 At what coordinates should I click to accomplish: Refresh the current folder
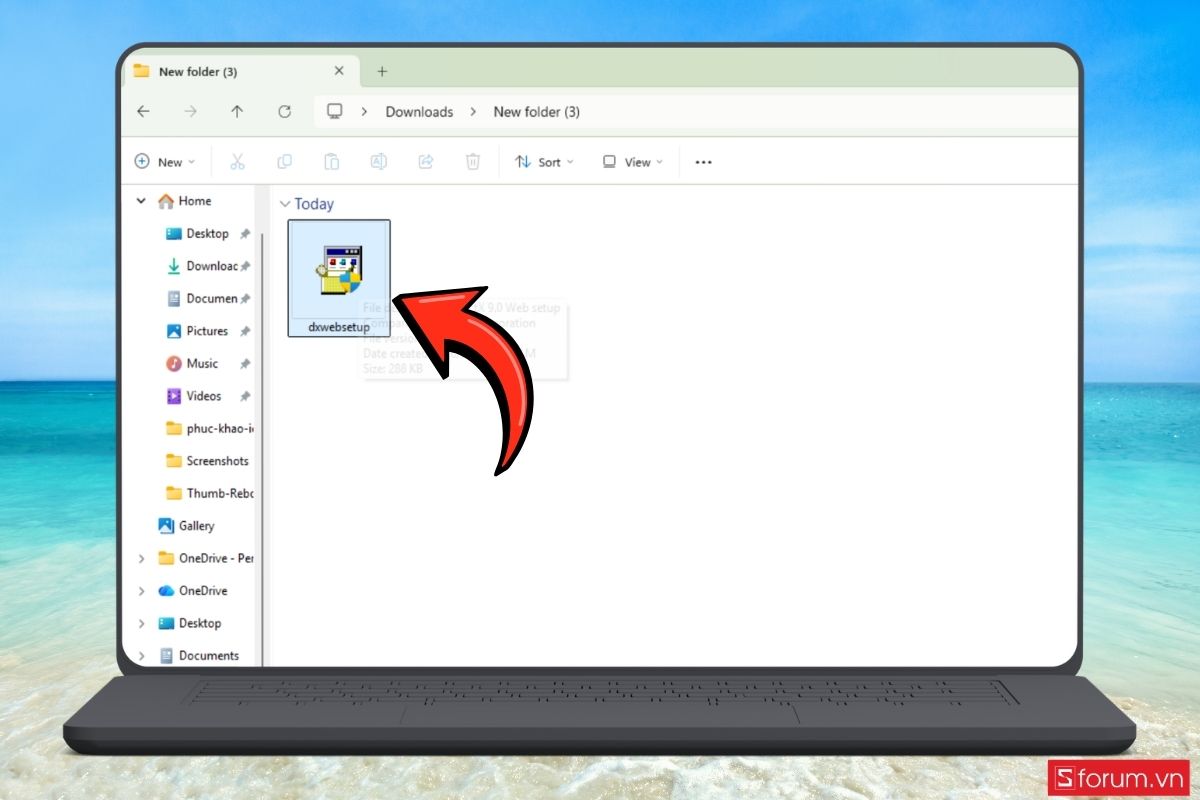(284, 112)
